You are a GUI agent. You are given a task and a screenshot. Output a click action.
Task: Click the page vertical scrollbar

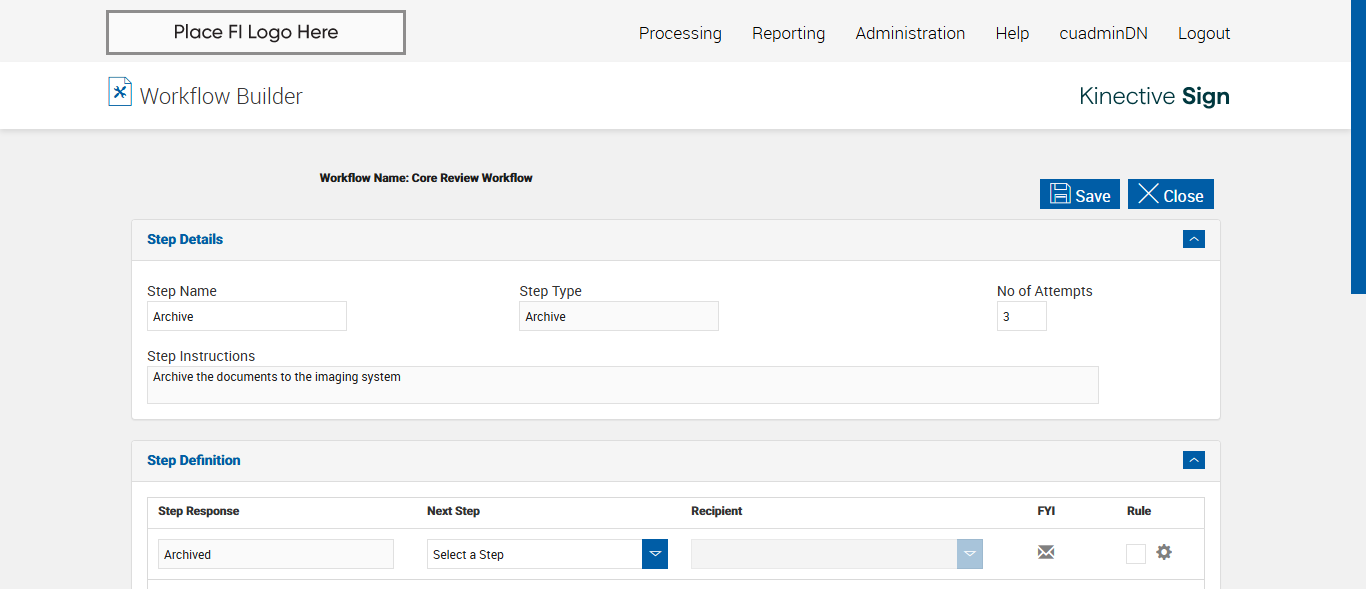(x=1358, y=150)
